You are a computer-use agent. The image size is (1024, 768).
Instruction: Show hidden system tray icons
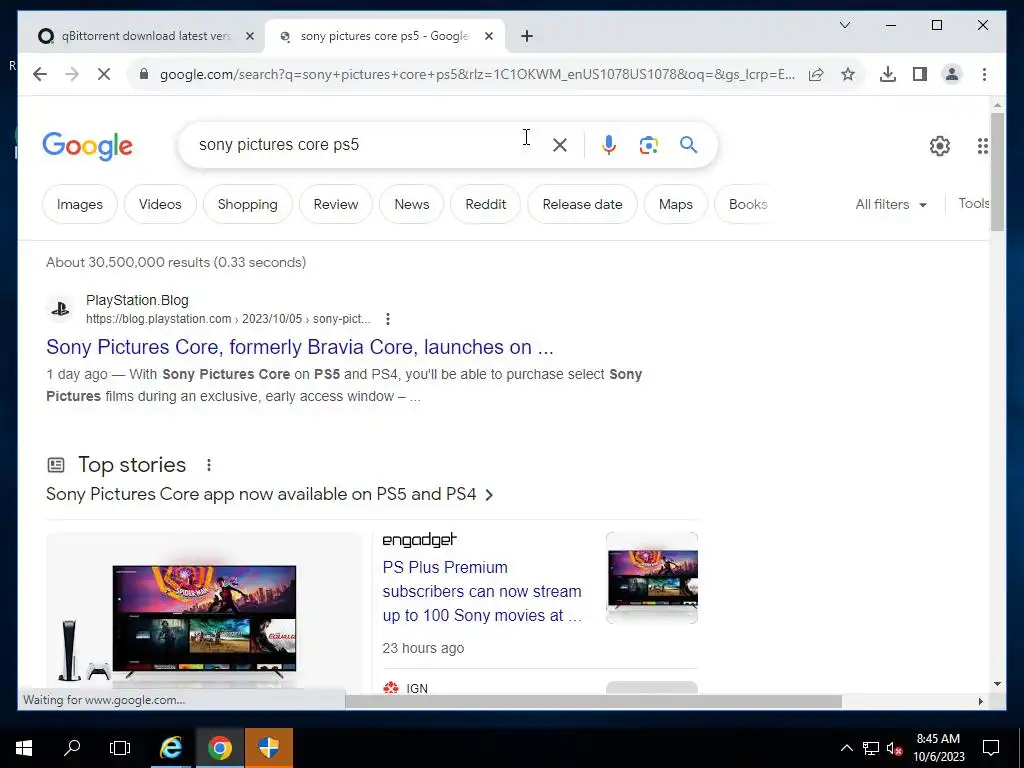tap(846, 748)
